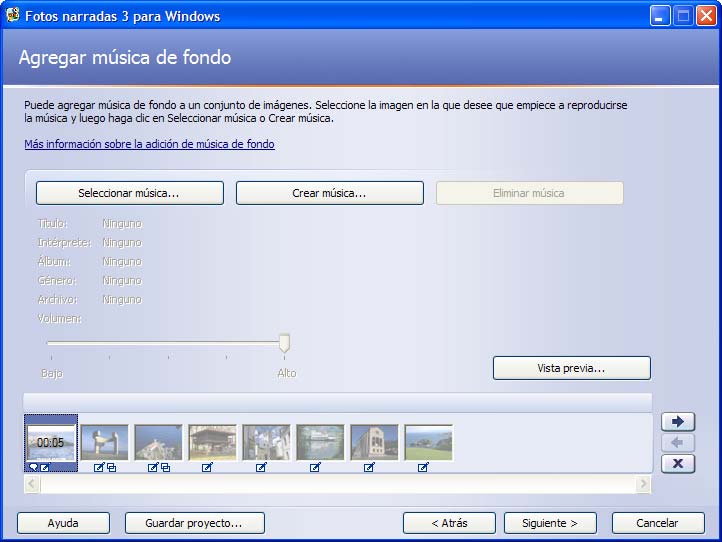Click the 'Género:' label
This screenshot has height=542, width=722.
[x=57, y=280]
